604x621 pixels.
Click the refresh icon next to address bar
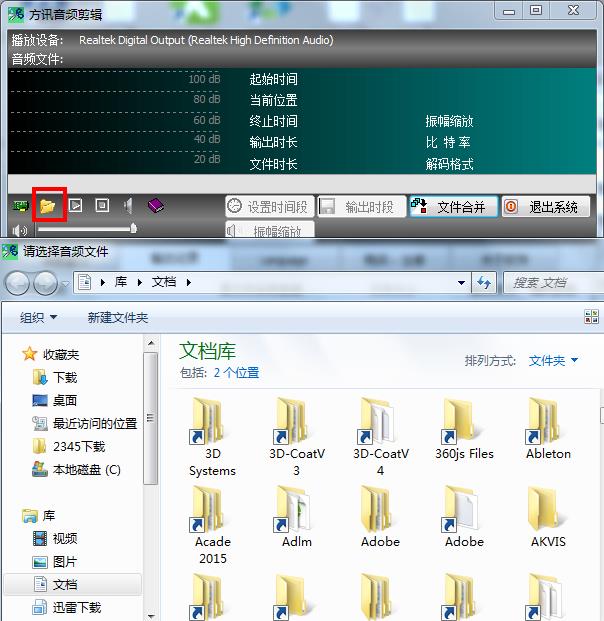(485, 283)
